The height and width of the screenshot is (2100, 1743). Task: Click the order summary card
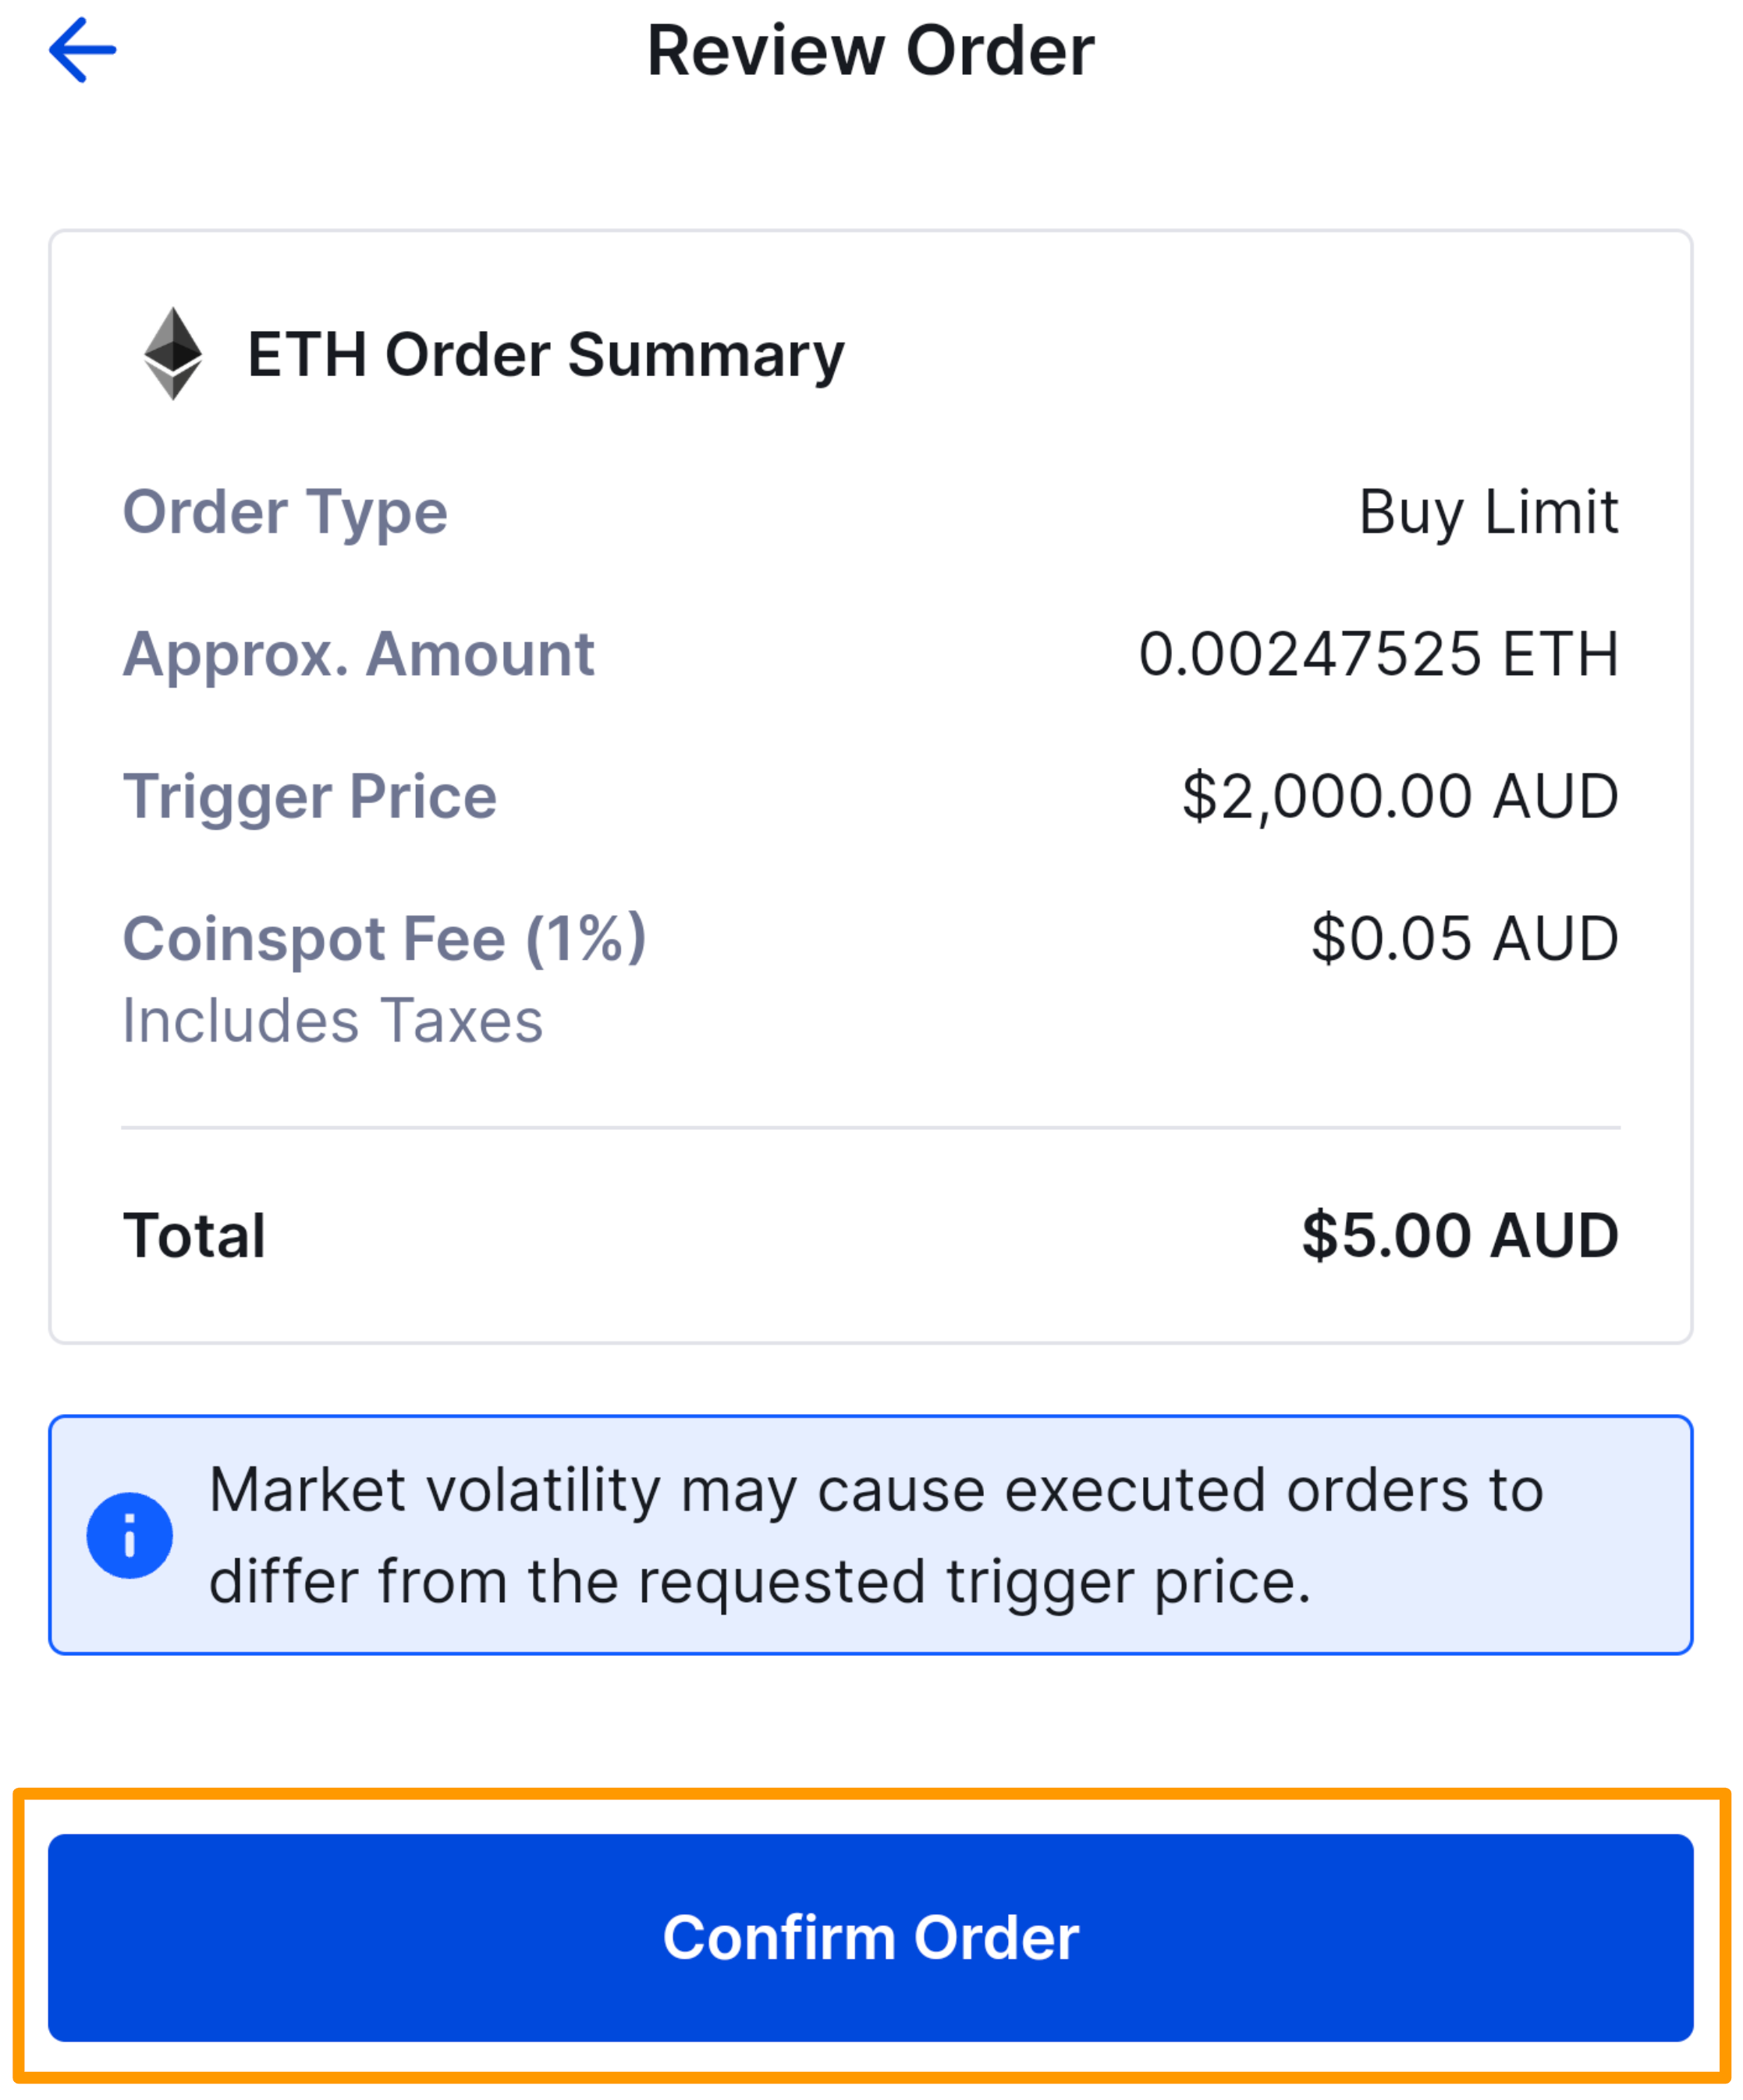[871, 780]
